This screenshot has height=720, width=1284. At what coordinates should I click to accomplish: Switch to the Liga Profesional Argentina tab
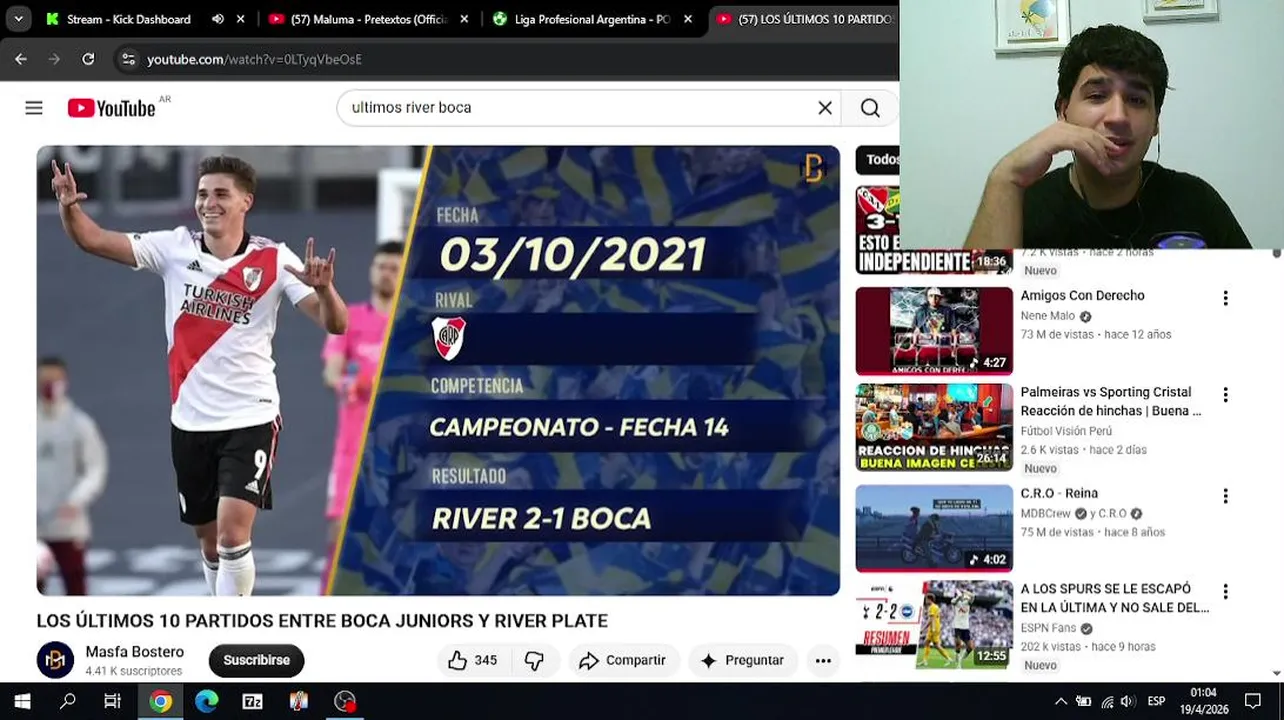coord(581,19)
